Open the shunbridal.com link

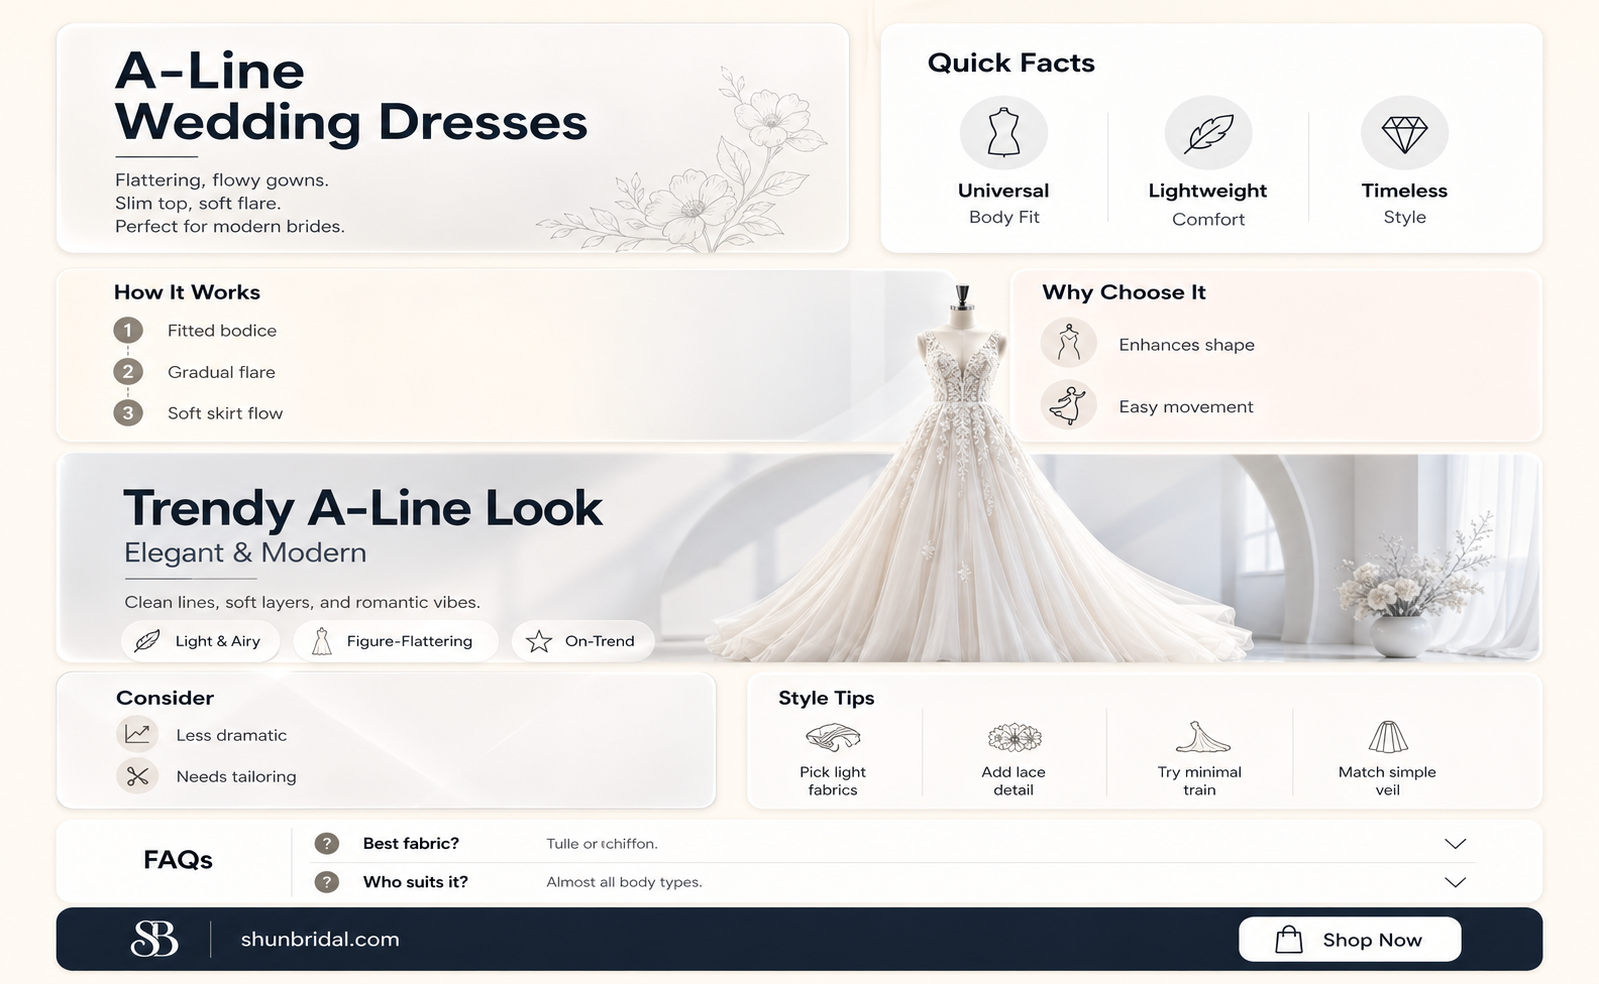[320, 939]
